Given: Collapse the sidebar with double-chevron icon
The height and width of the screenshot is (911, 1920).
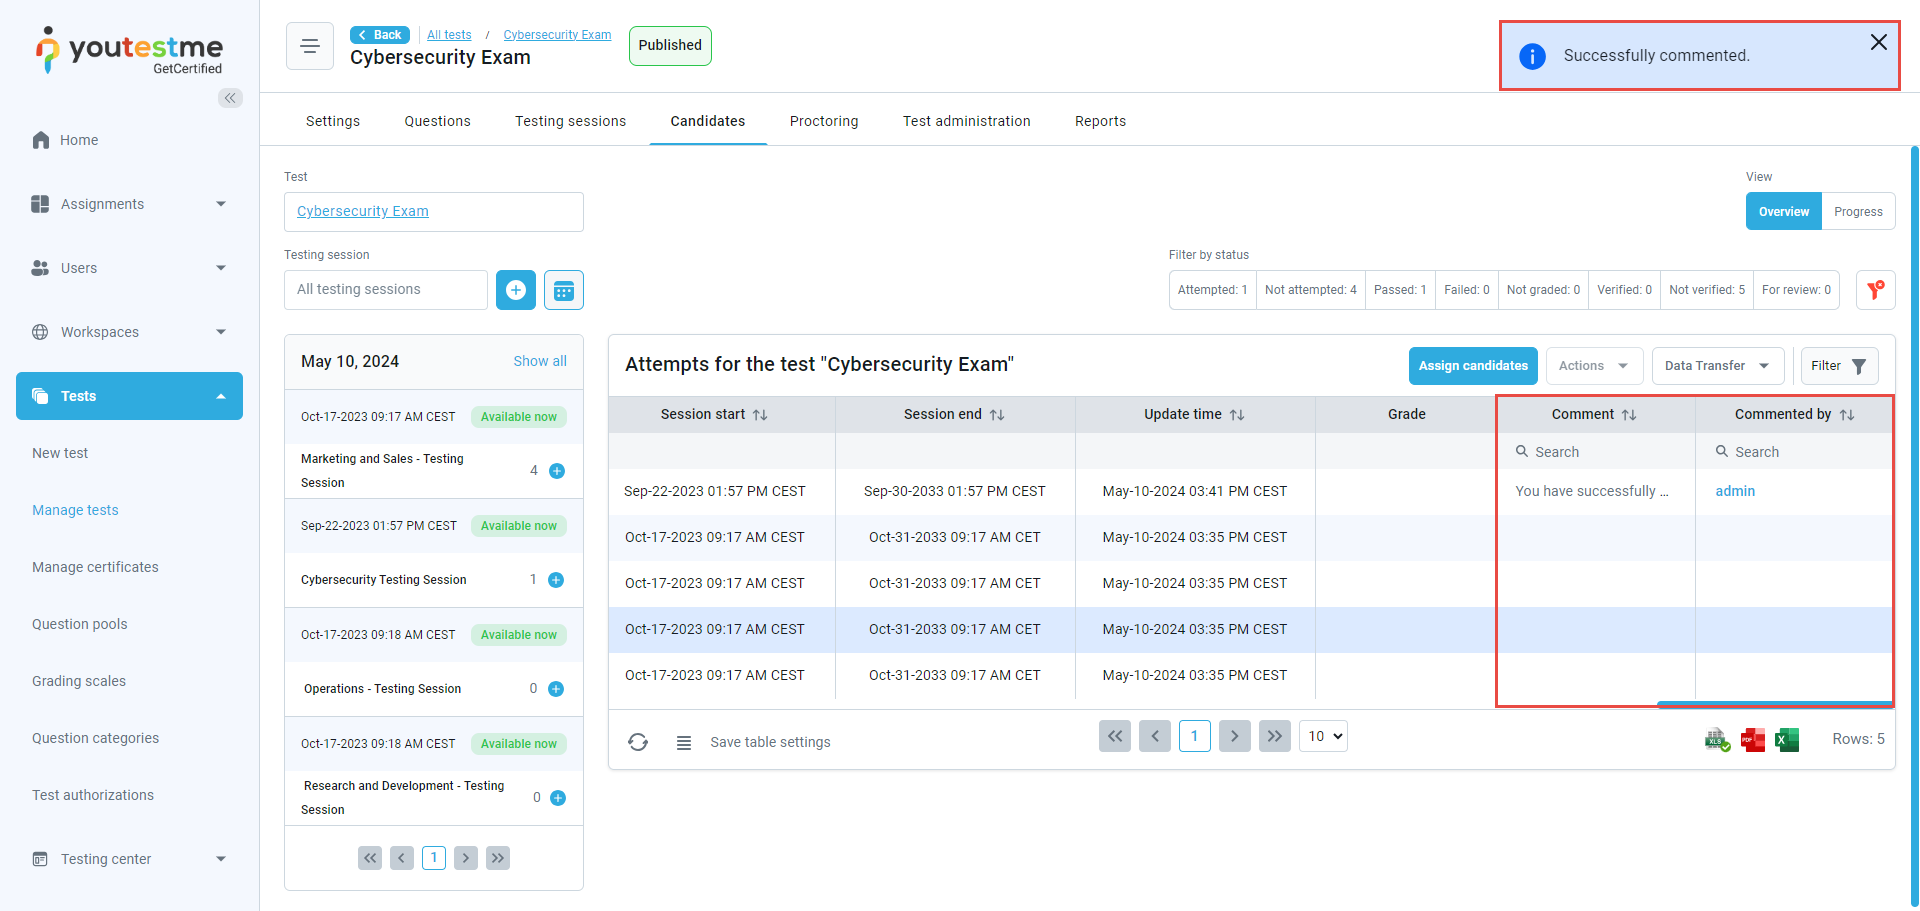Looking at the screenshot, I should [x=230, y=98].
